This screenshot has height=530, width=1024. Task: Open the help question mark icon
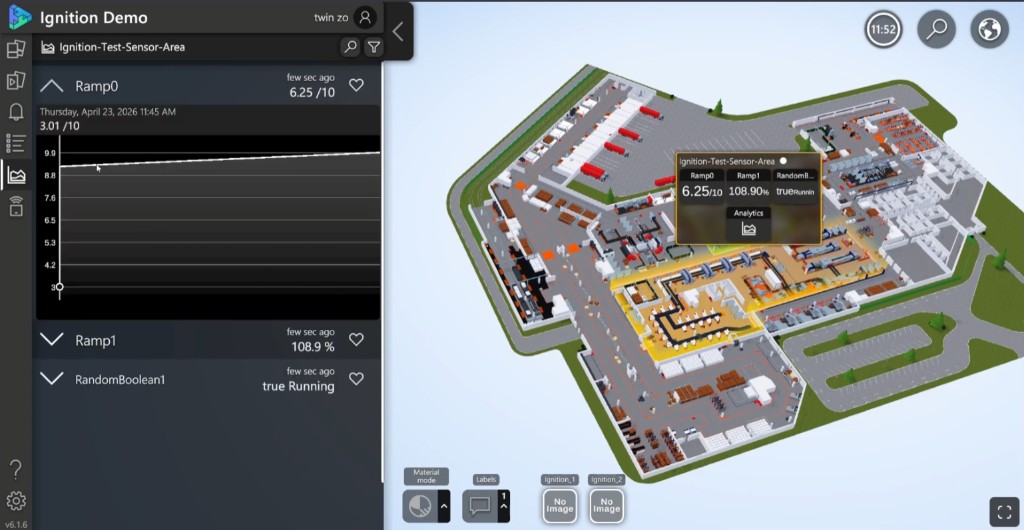[16, 469]
